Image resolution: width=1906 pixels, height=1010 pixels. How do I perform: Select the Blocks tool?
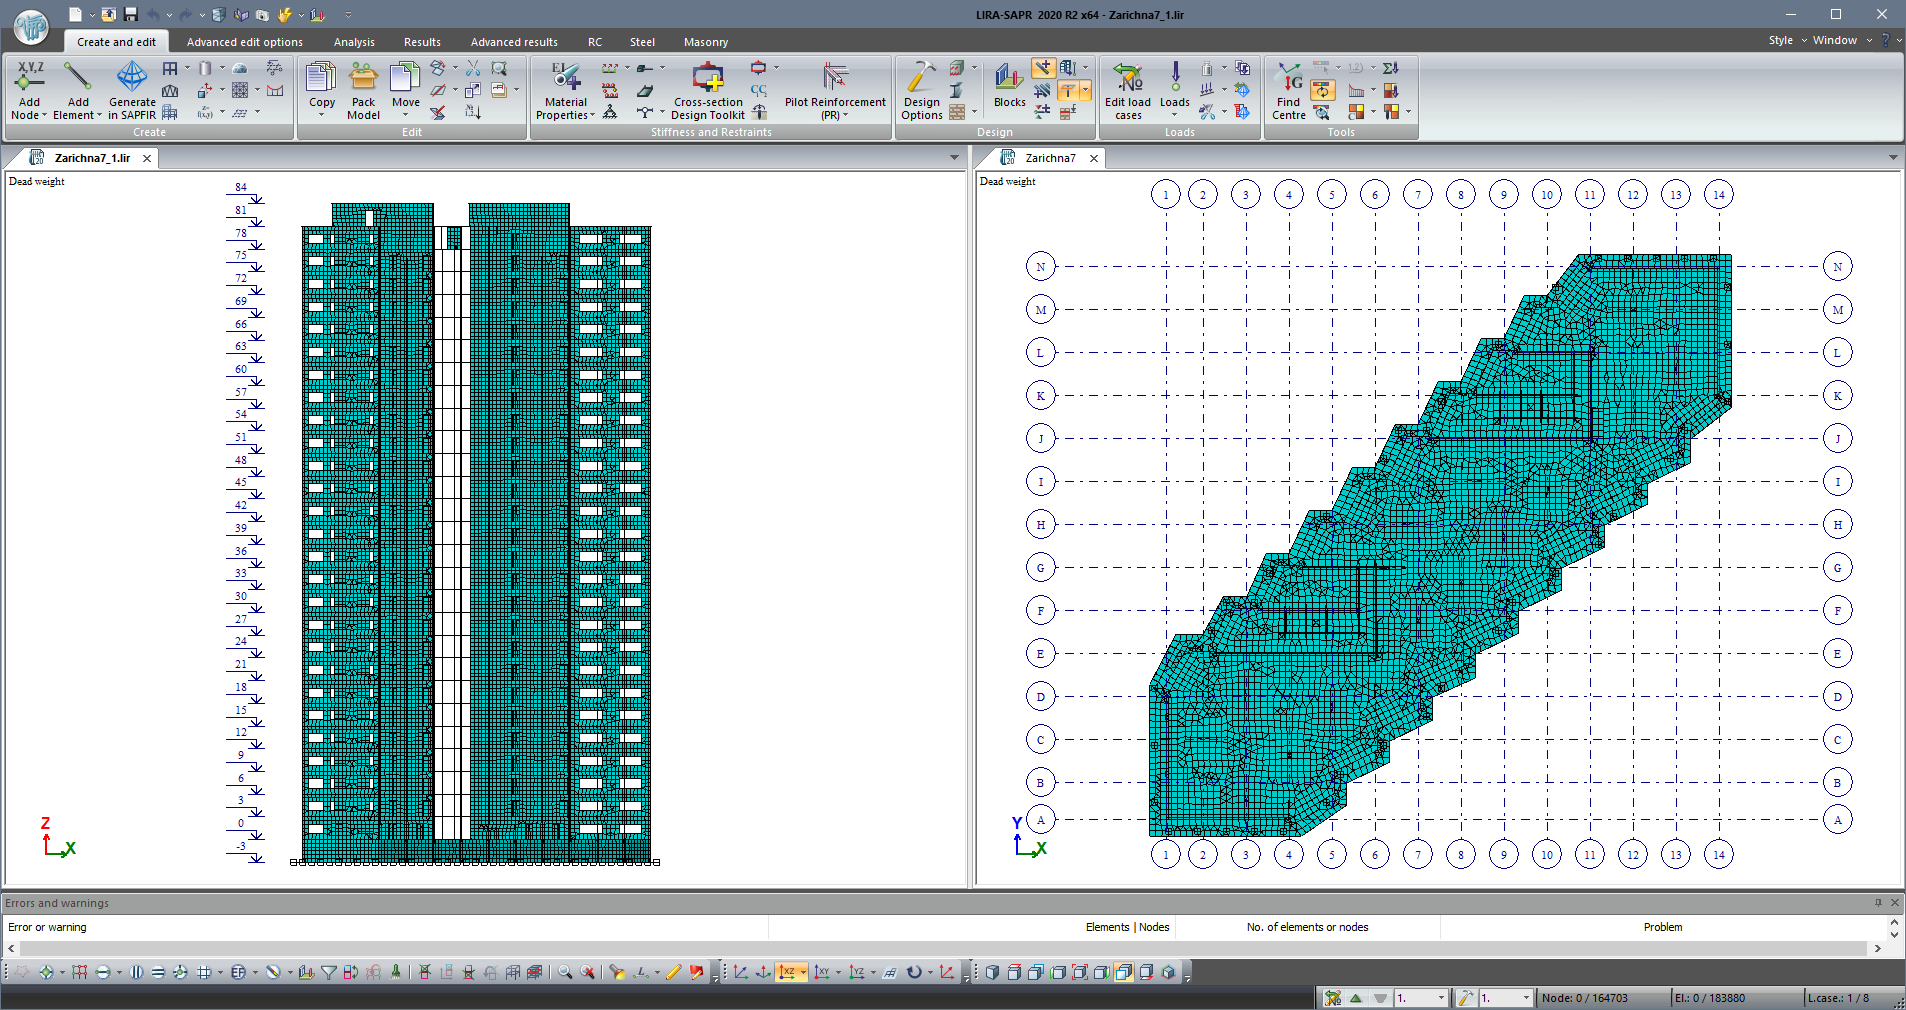tap(1008, 88)
